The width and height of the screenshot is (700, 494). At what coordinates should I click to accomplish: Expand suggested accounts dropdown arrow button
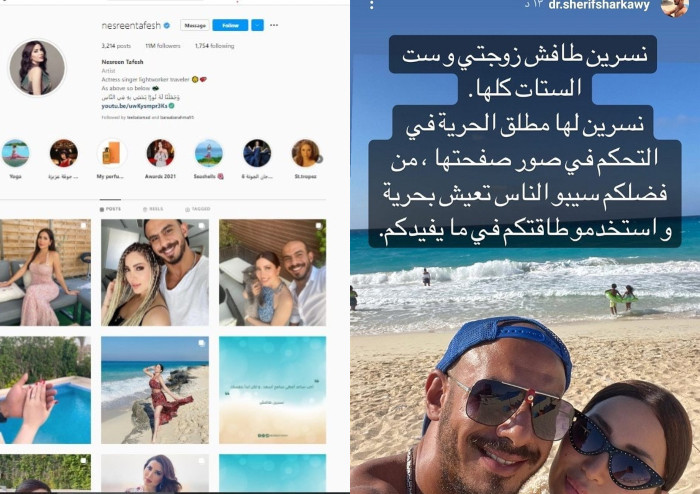tap(257, 25)
